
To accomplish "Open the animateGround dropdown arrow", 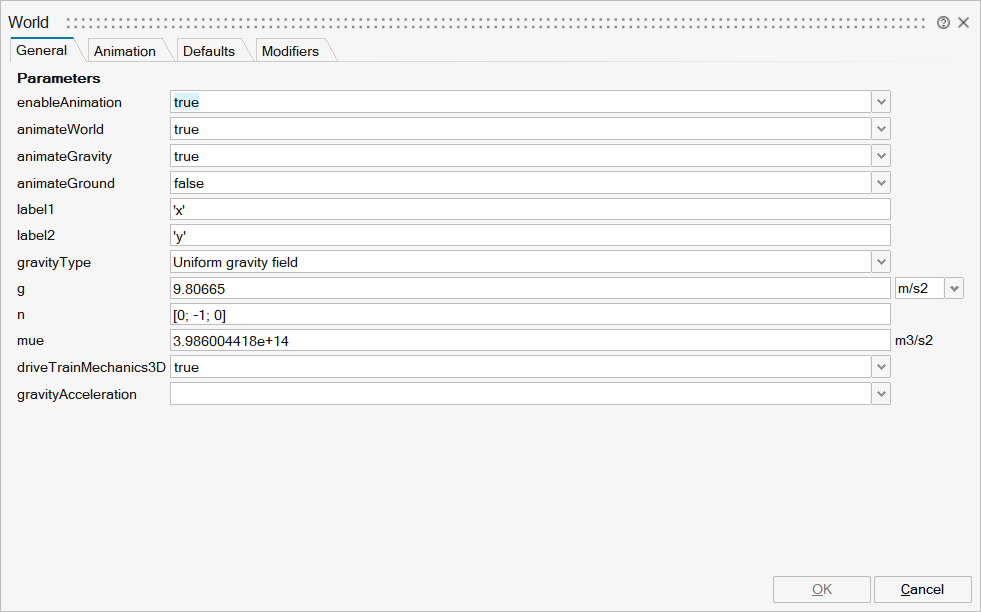I will point(881,183).
